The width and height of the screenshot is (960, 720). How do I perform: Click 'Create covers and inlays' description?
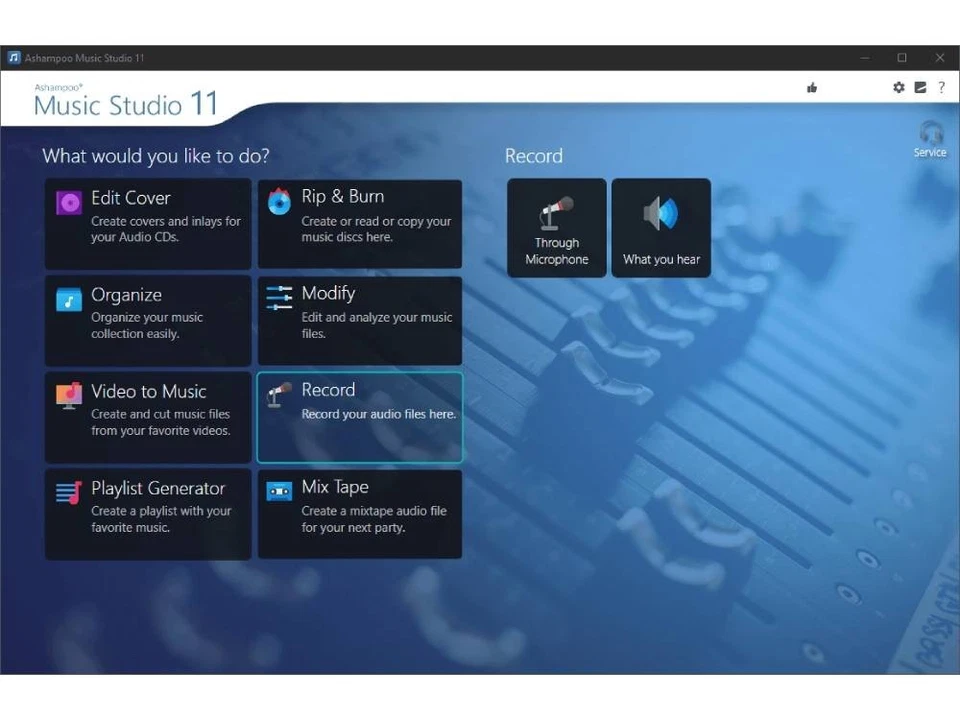click(166, 229)
